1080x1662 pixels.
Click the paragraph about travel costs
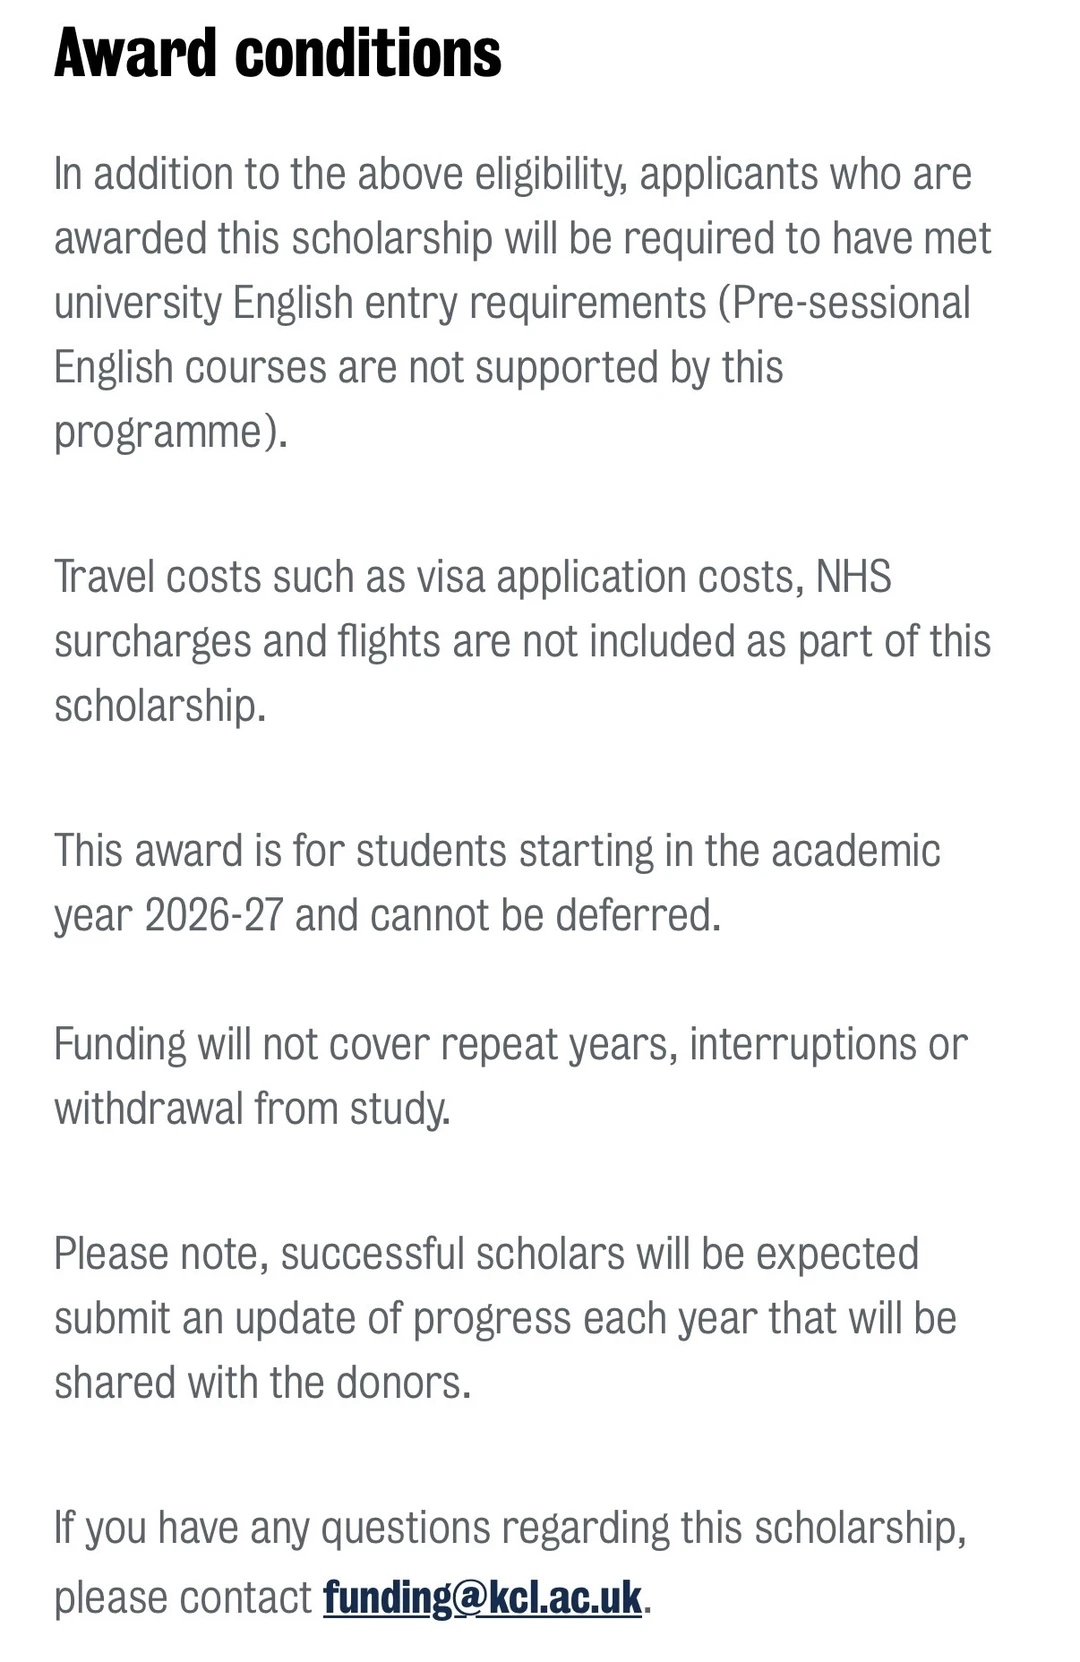point(522,641)
